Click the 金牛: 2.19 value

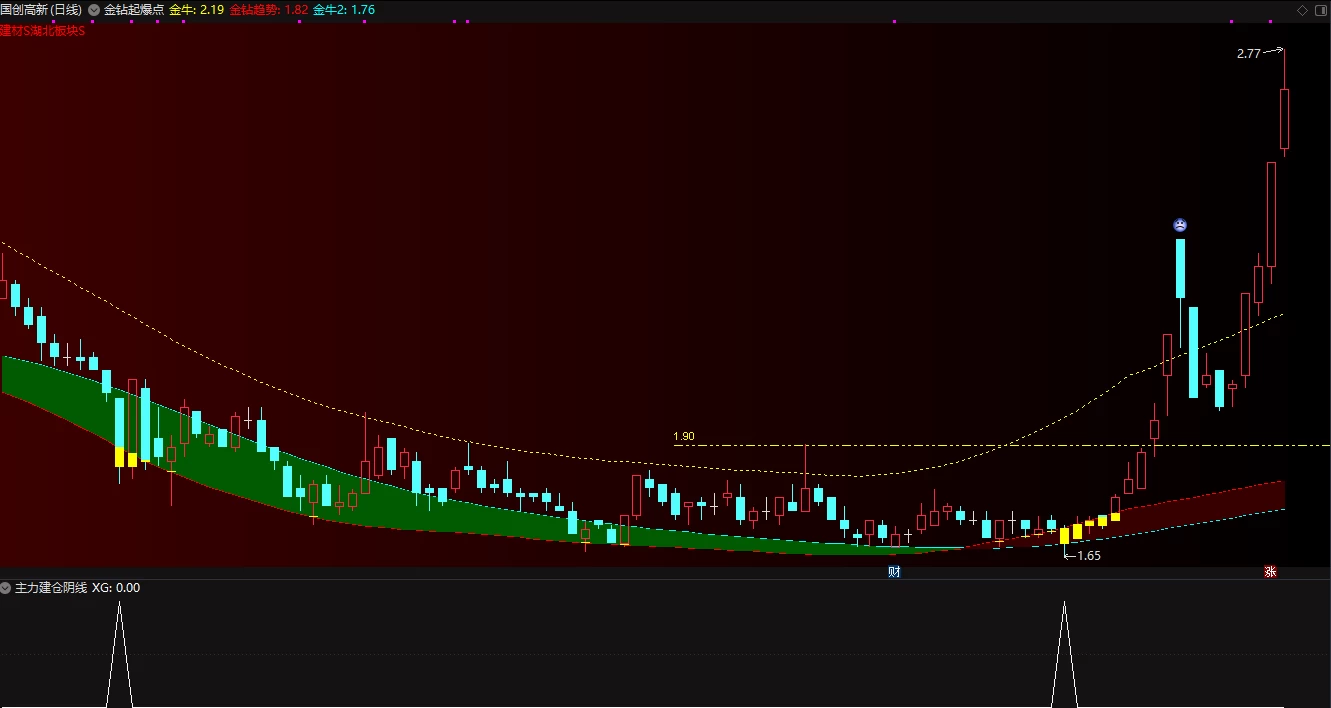click(196, 9)
